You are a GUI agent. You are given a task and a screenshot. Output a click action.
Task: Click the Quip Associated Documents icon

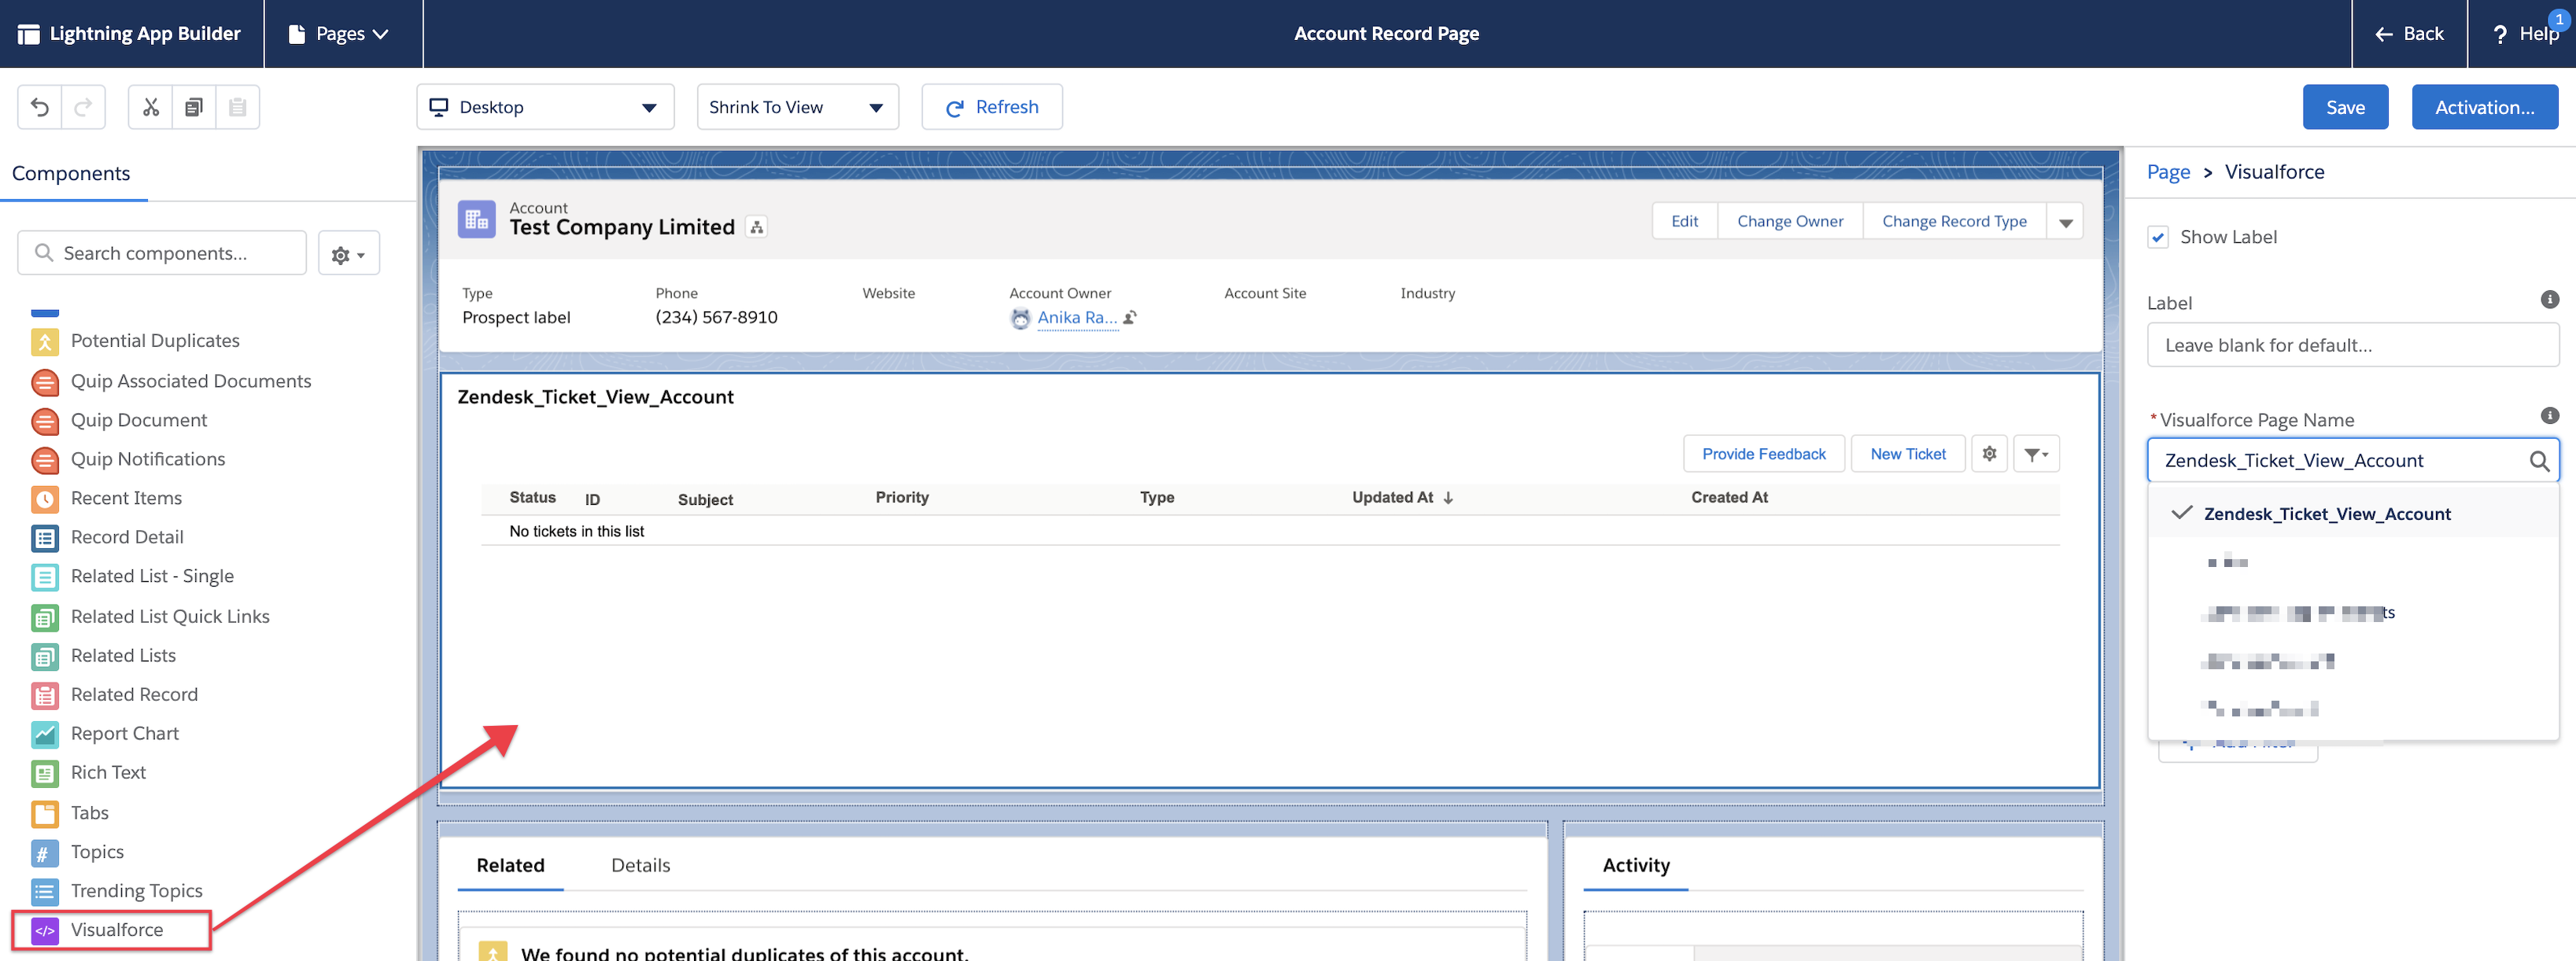coord(45,382)
